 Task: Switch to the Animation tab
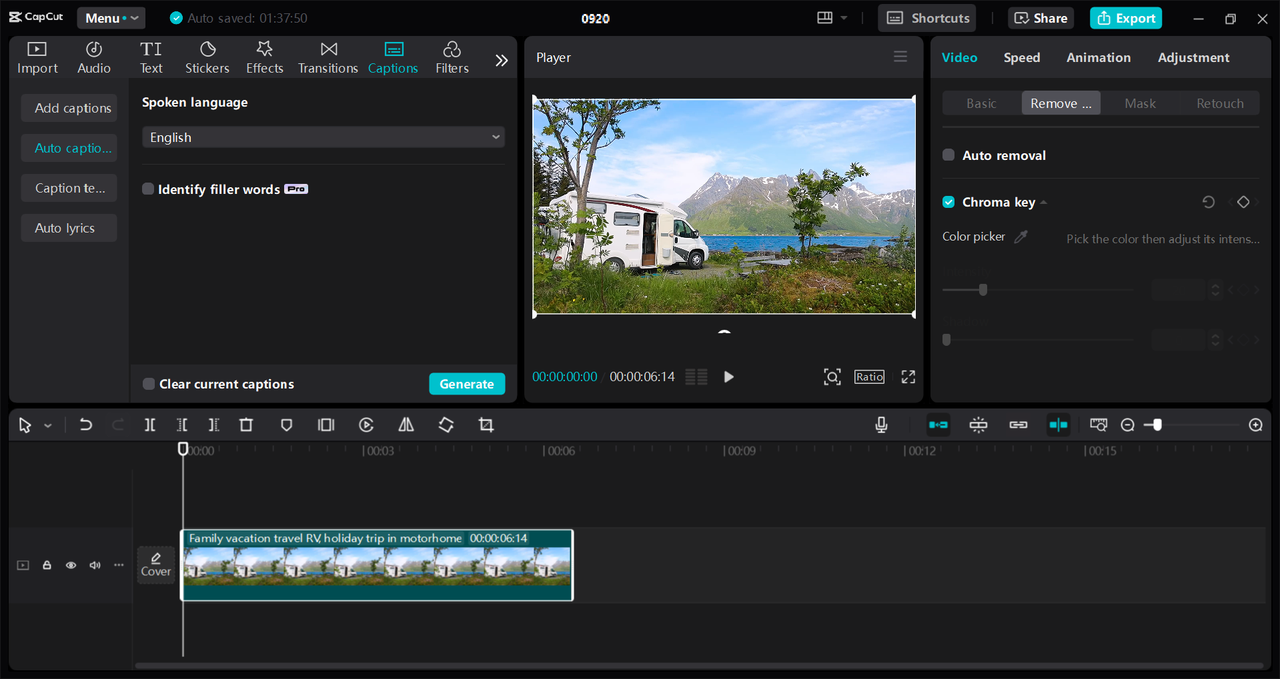pos(1098,57)
